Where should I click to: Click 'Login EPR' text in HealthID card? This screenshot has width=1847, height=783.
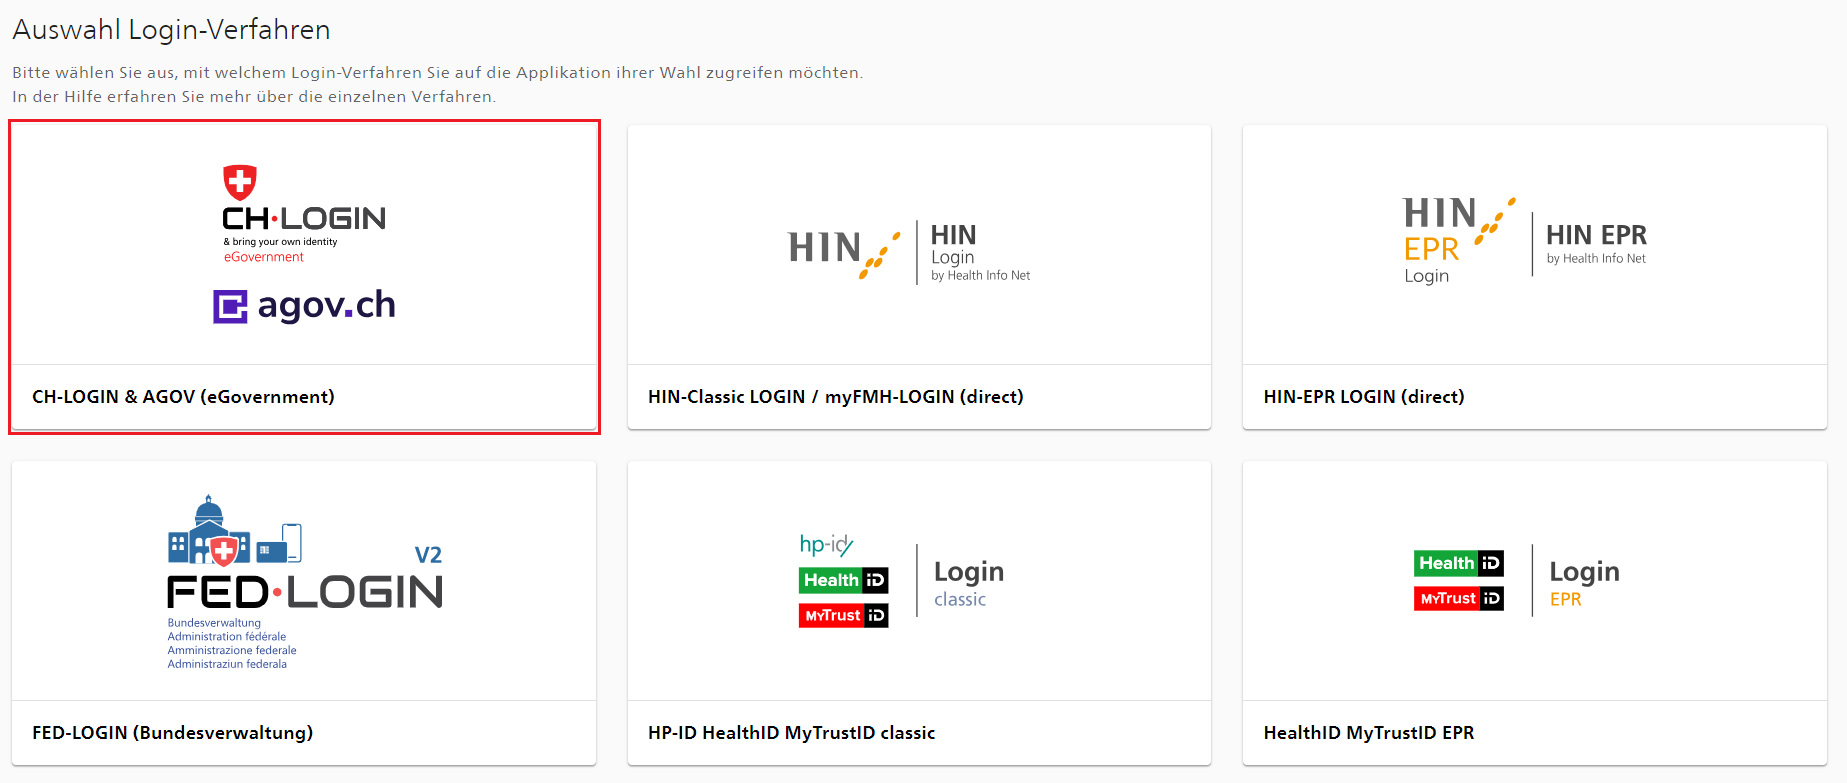pos(1584,583)
